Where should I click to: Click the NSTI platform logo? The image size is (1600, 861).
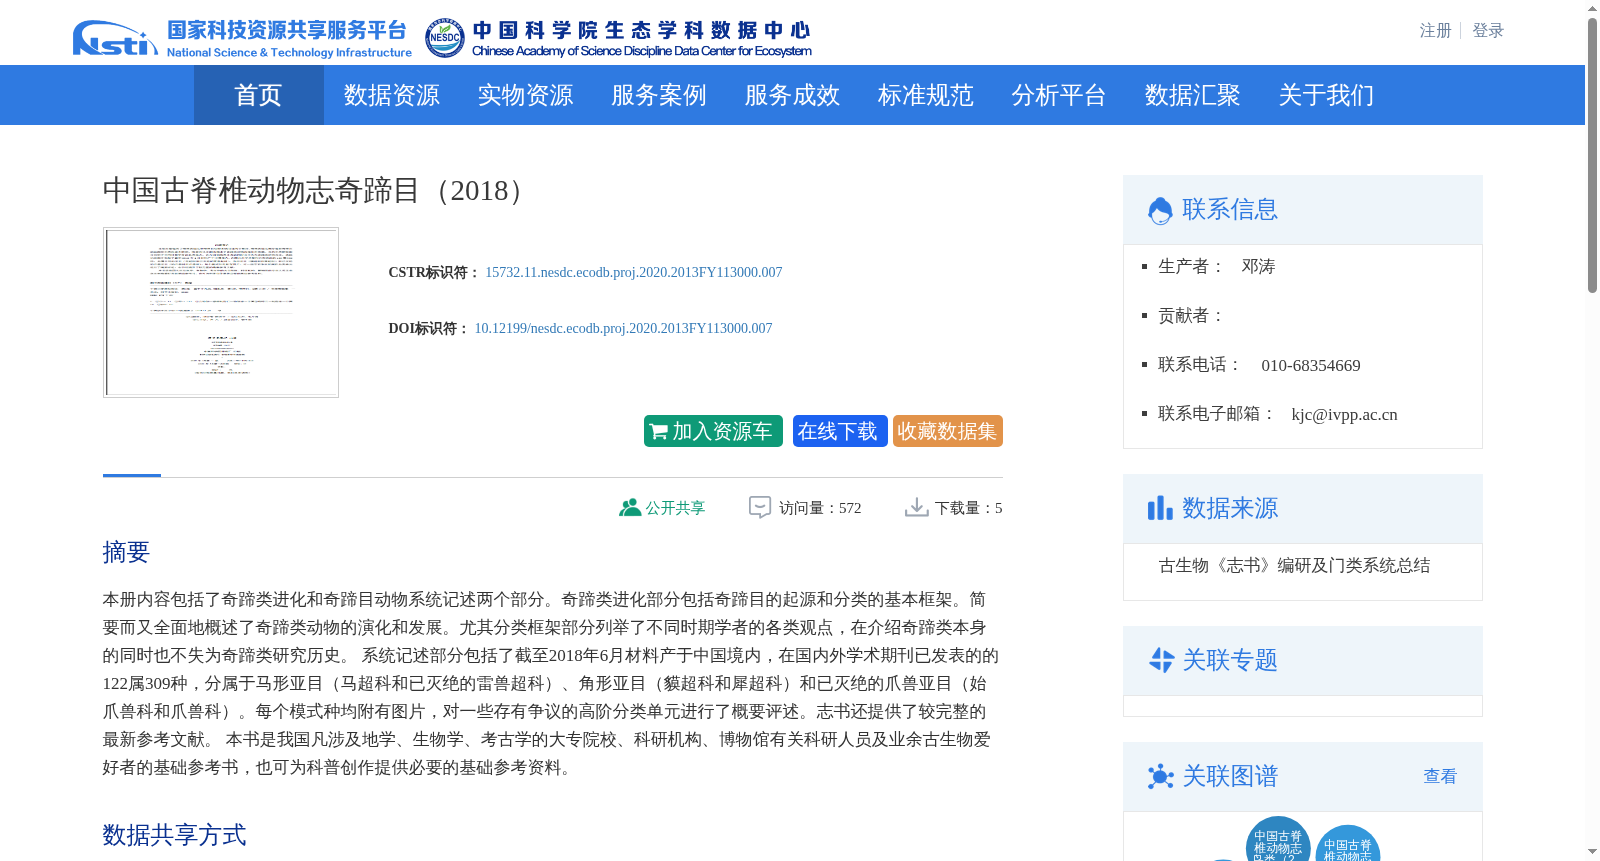coord(115,39)
